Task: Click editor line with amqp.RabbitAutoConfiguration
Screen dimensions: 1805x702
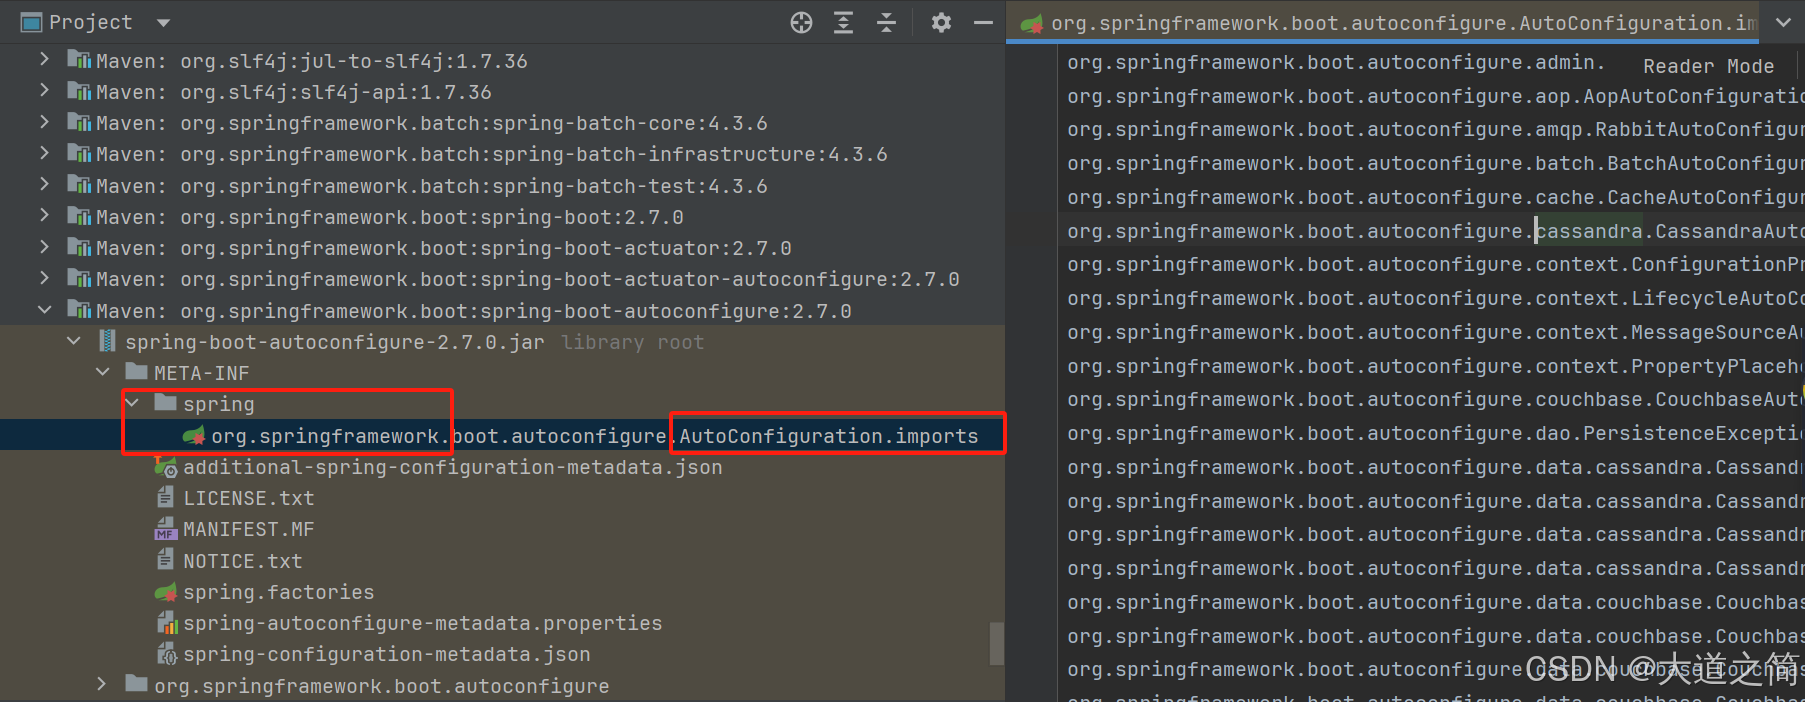Action: coord(1435,130)
